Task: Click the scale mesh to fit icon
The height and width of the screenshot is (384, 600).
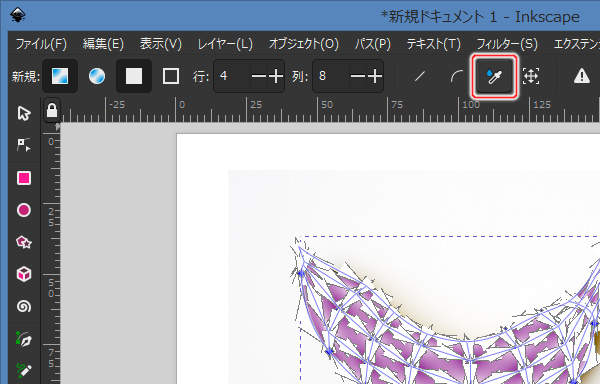Action: coord(531,76)
